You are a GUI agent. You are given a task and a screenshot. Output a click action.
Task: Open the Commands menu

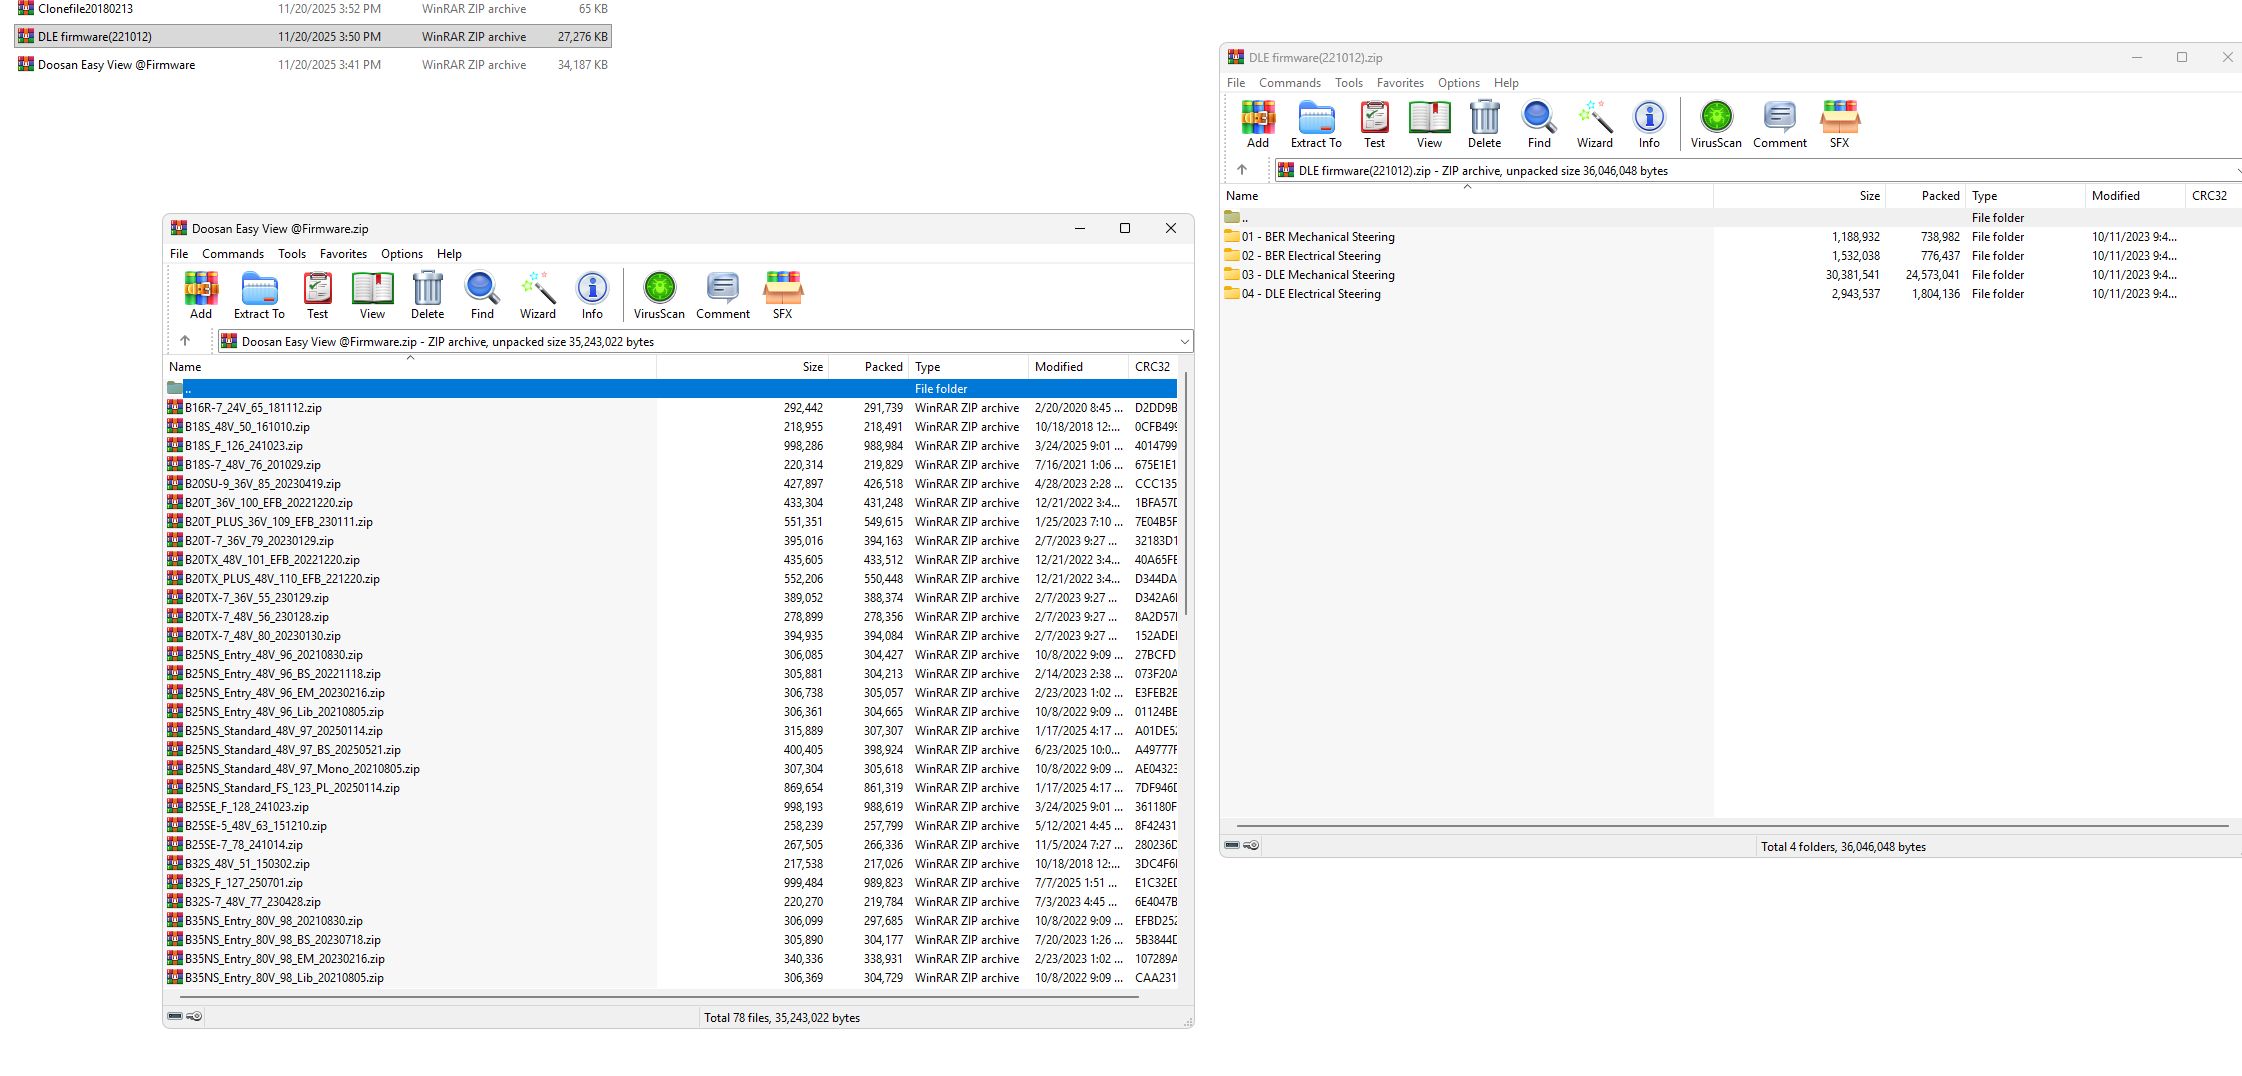point(233,254)
